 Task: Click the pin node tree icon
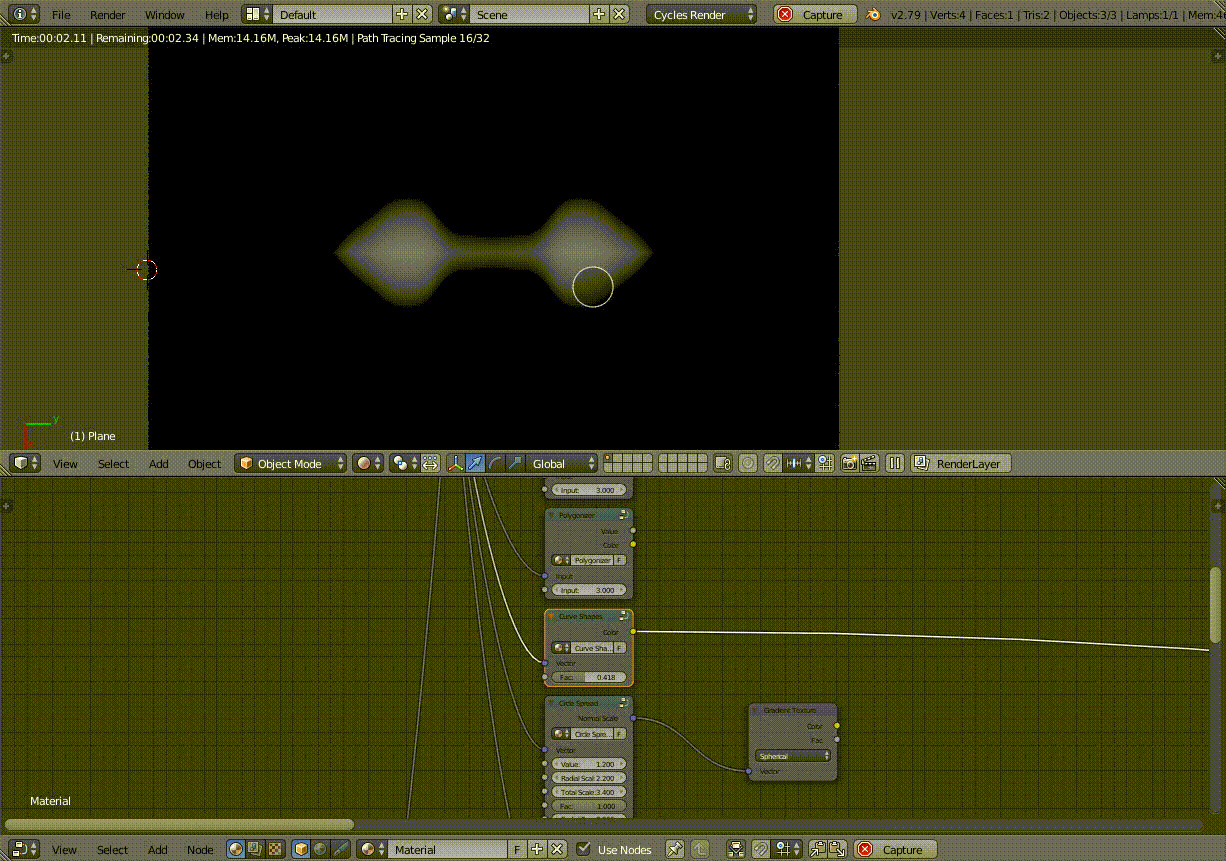(x=675, y=849)
